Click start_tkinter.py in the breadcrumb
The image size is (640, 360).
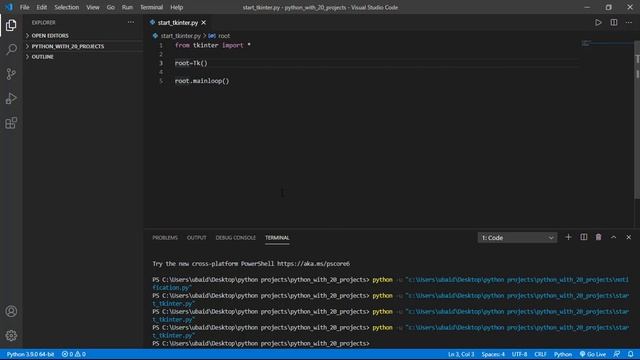coord(180,36)
